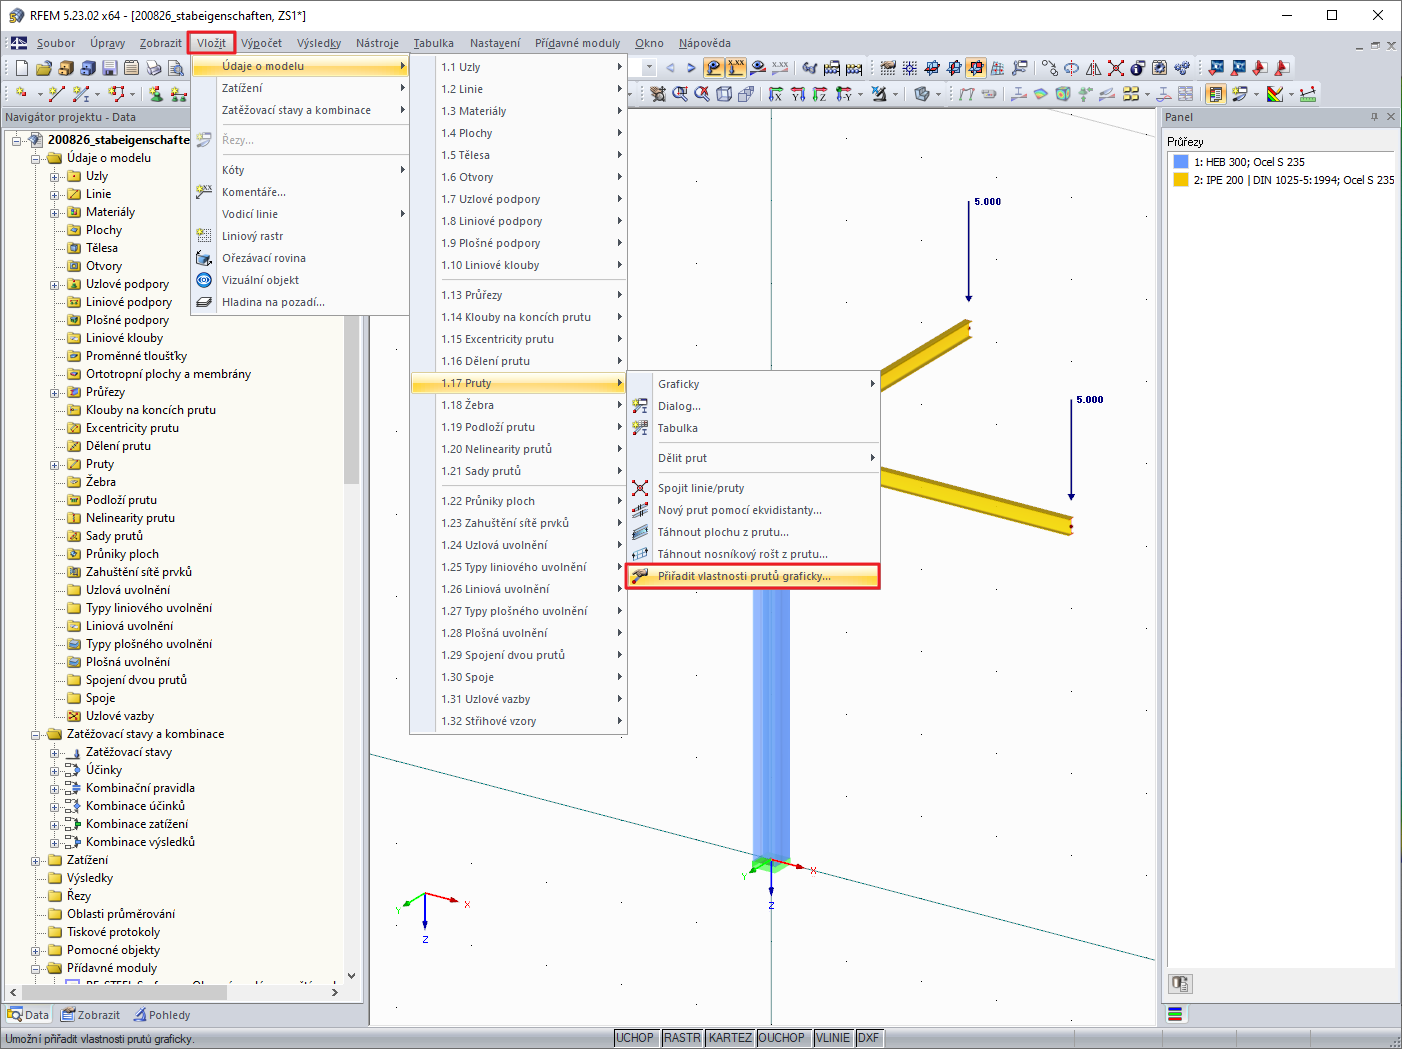Click the Save floppy disk icon
Viewport: 1402px width, 1049px height.
[x=109, y=68]
